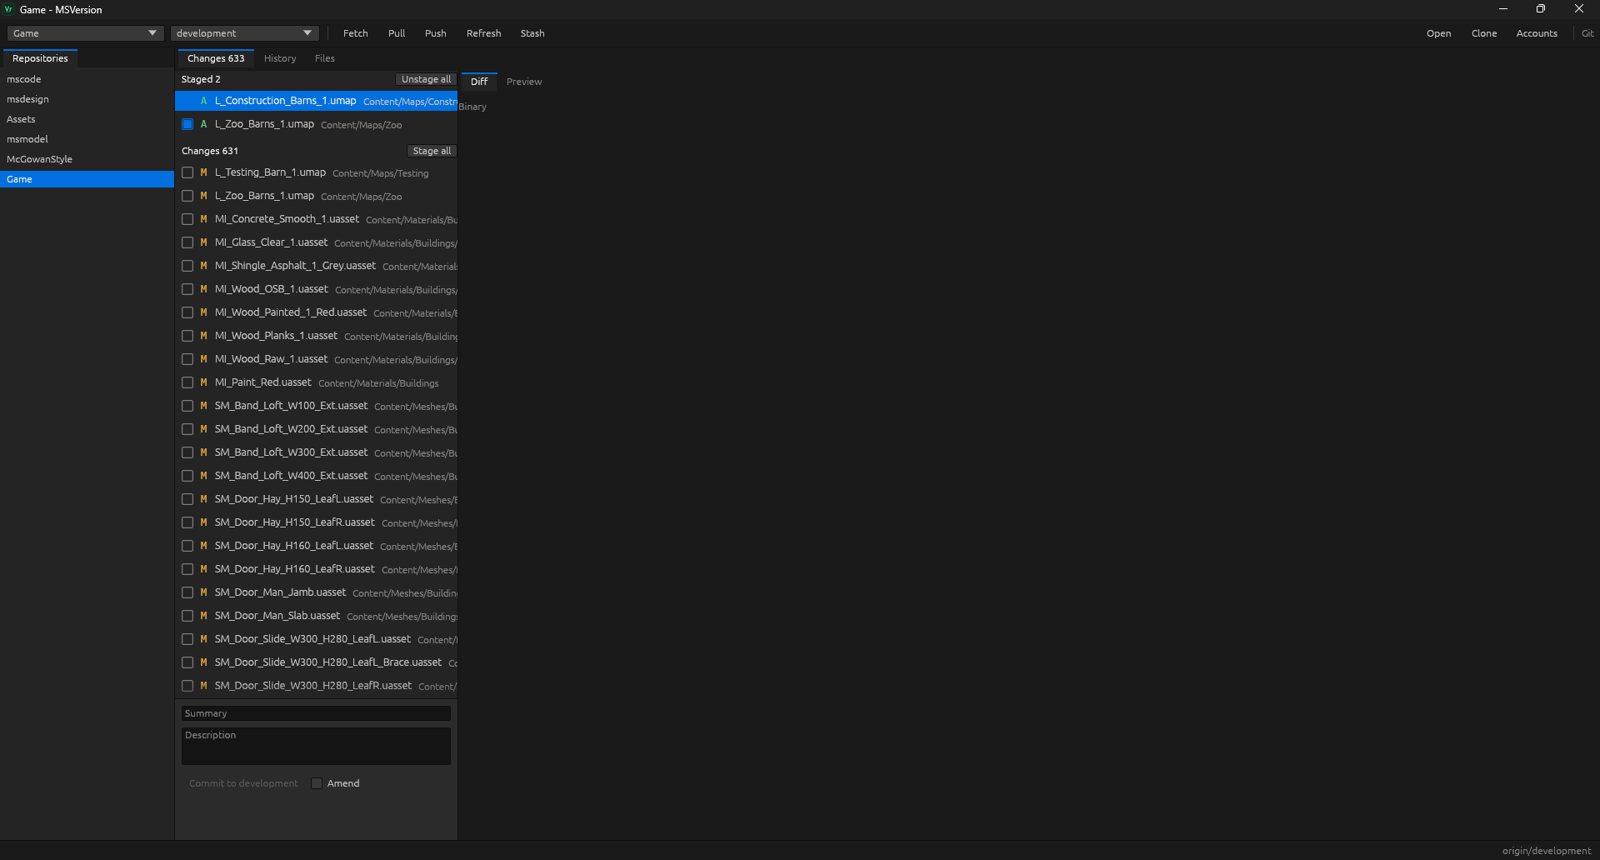The width and height of the screenshot is (1600, 860).
Task: Select file SM_Door_Man_Jamb.uasset
Action: click(x=316, y=592)
